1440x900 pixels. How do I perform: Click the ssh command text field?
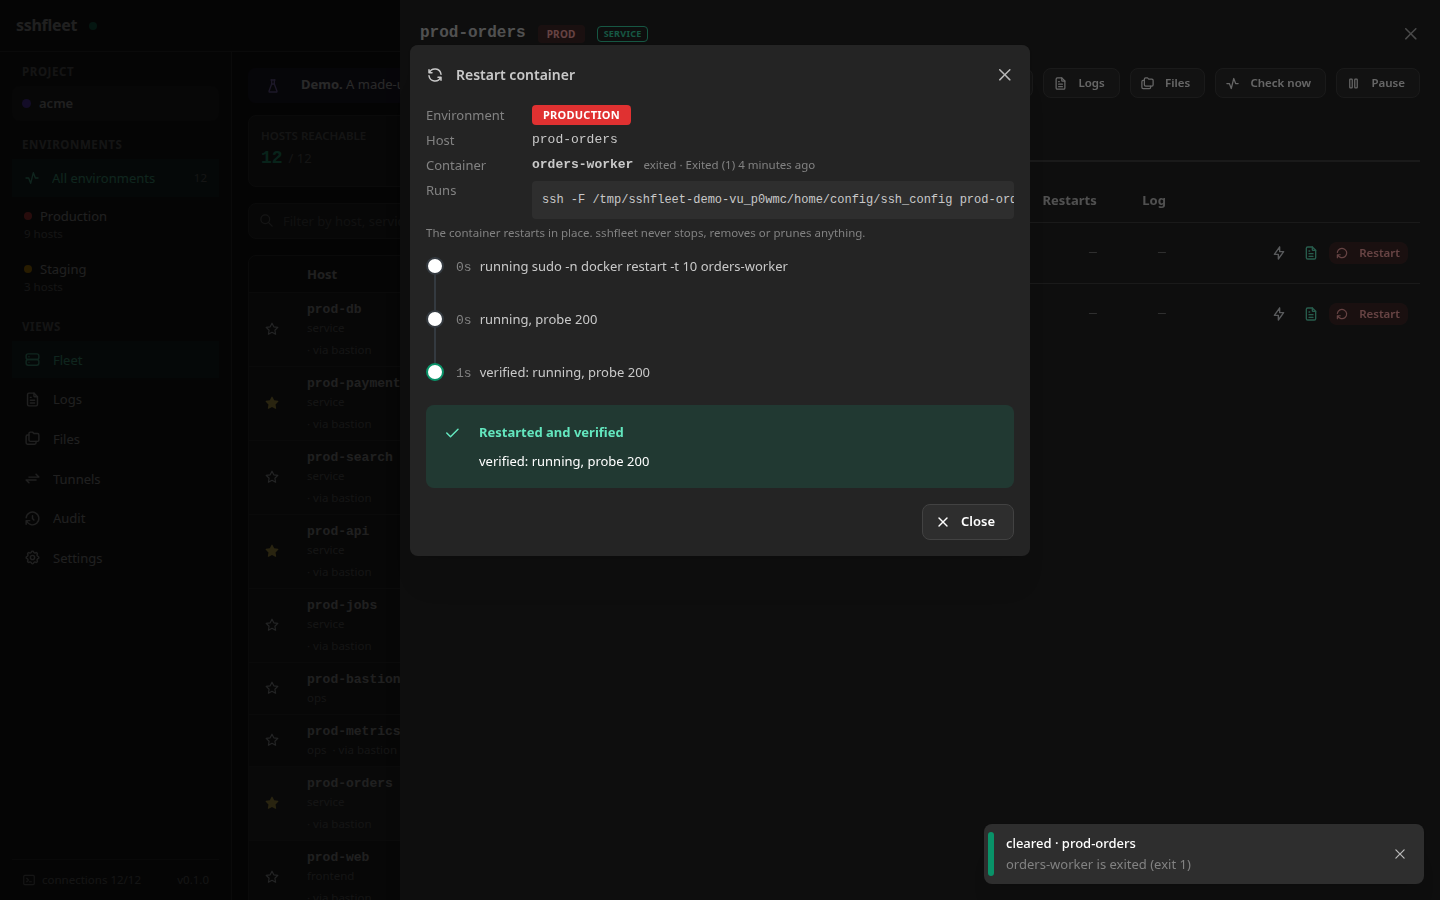point(773,199)
